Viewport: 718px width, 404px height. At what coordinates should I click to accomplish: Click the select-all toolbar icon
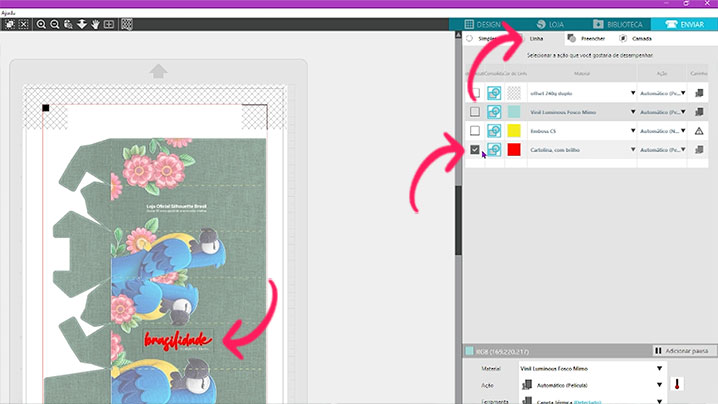(10, 24)
